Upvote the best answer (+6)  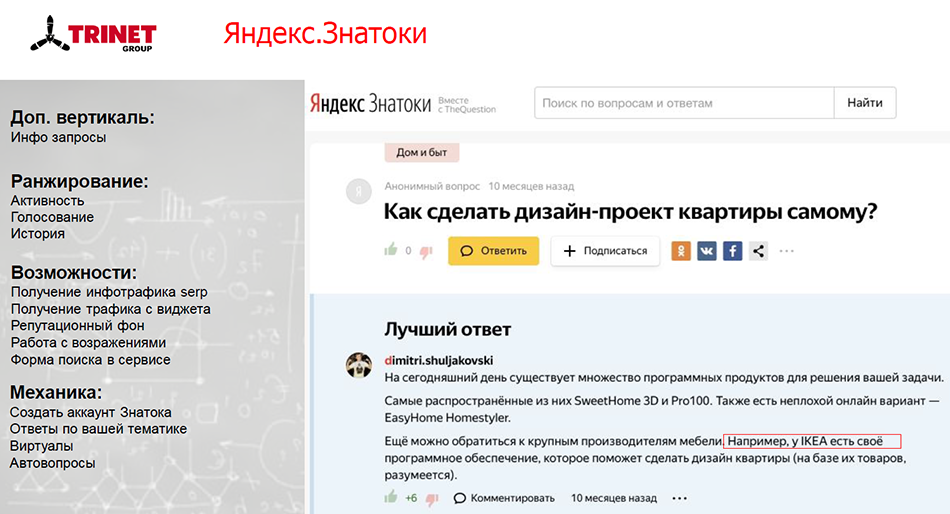click(x=391, y=497)
